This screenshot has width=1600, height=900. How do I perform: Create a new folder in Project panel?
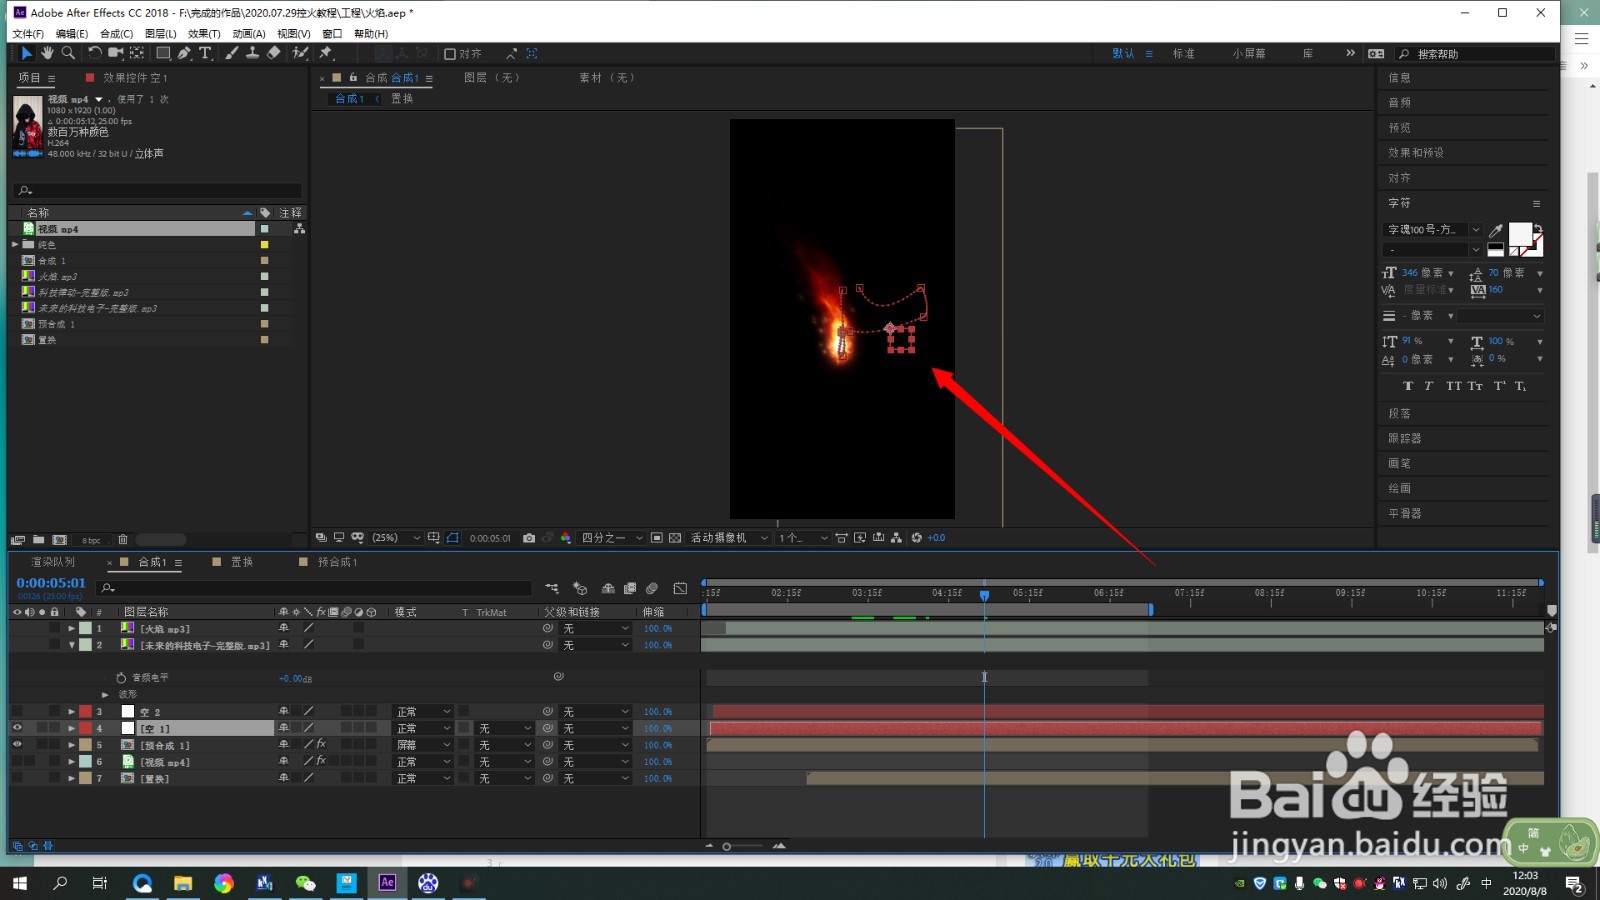(x=39, y=540)
